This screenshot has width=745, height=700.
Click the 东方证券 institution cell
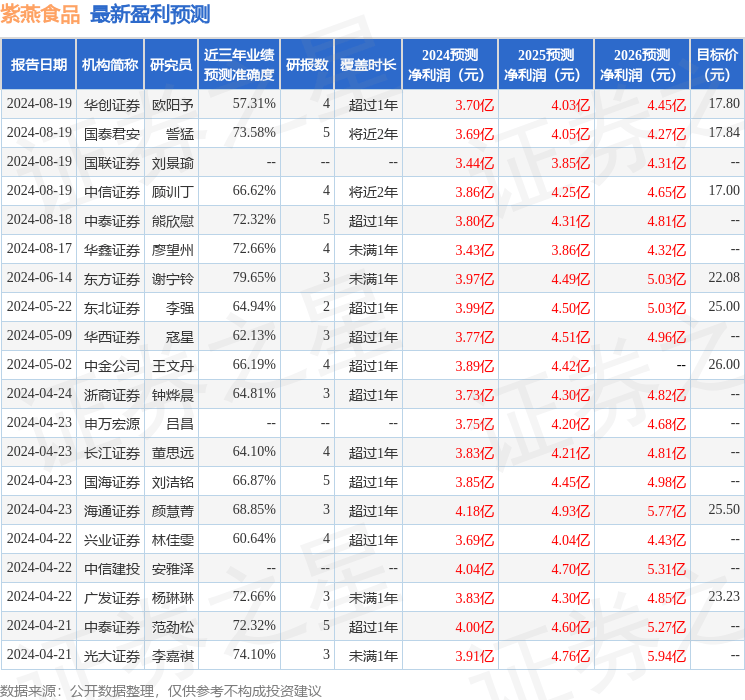click(112, 279)
